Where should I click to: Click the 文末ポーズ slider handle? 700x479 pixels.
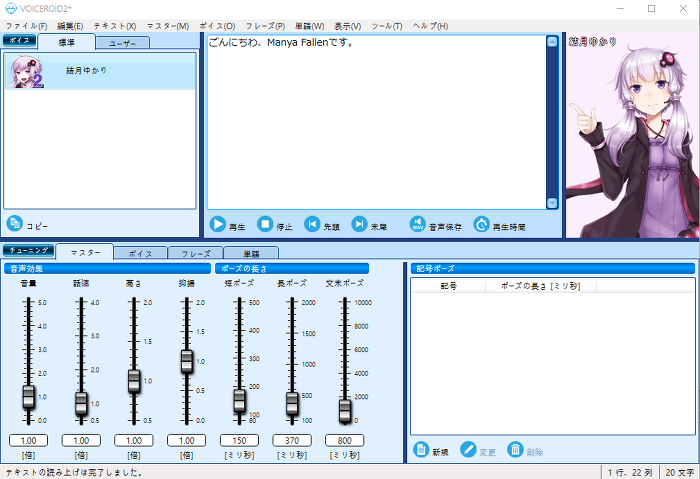click(x=345, y=411)
